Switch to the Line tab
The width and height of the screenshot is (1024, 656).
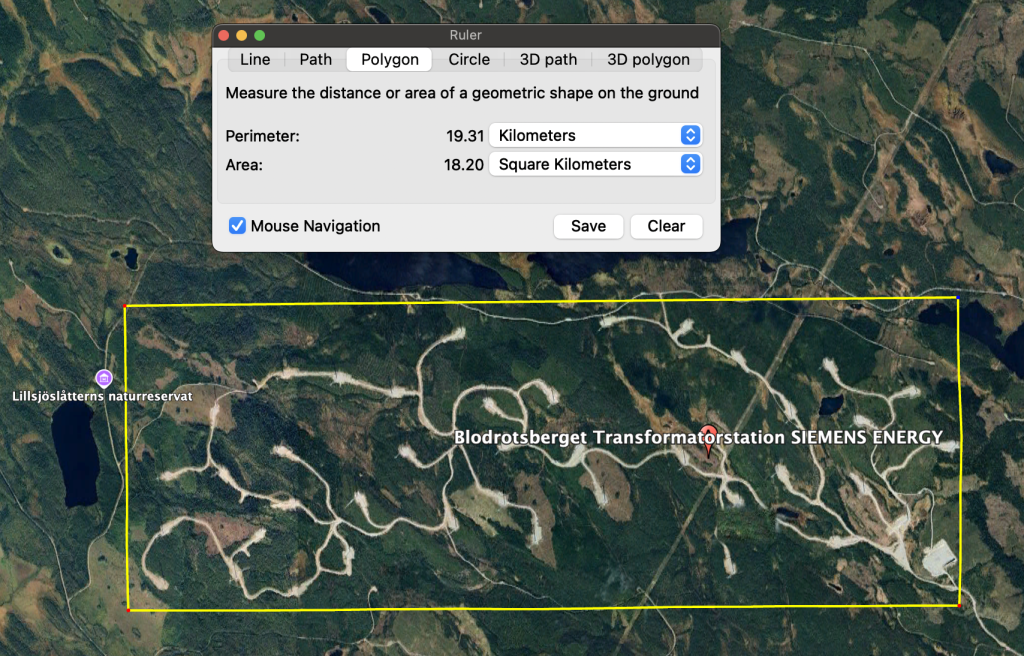tap(255, 59)
